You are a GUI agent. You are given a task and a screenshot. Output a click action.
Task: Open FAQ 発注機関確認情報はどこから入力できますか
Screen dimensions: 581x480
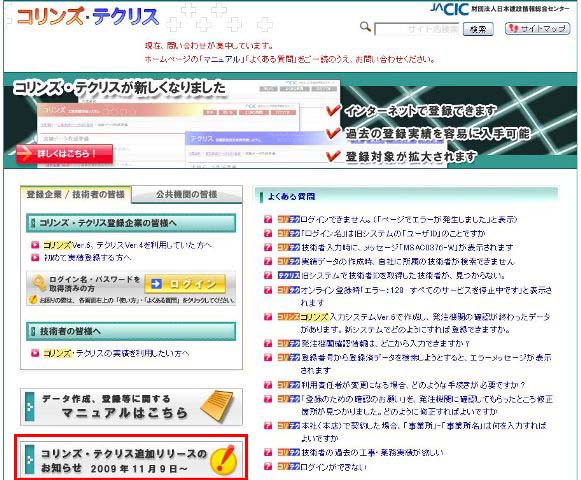[385, 344]
